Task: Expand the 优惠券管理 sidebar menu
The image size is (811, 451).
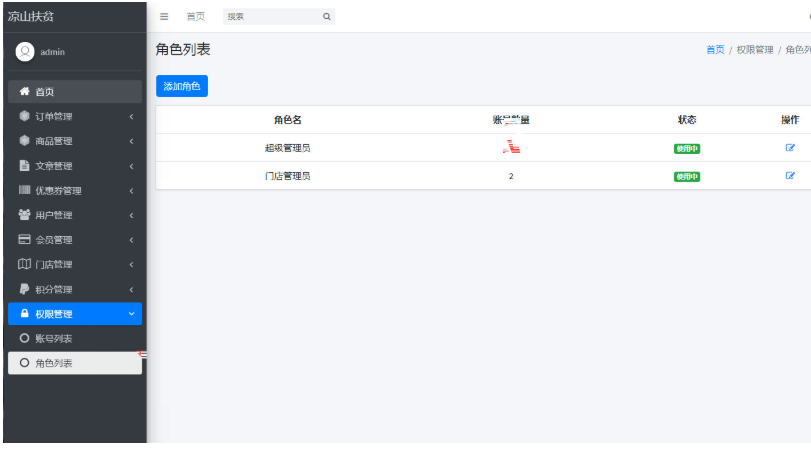Action: (74, 191)
